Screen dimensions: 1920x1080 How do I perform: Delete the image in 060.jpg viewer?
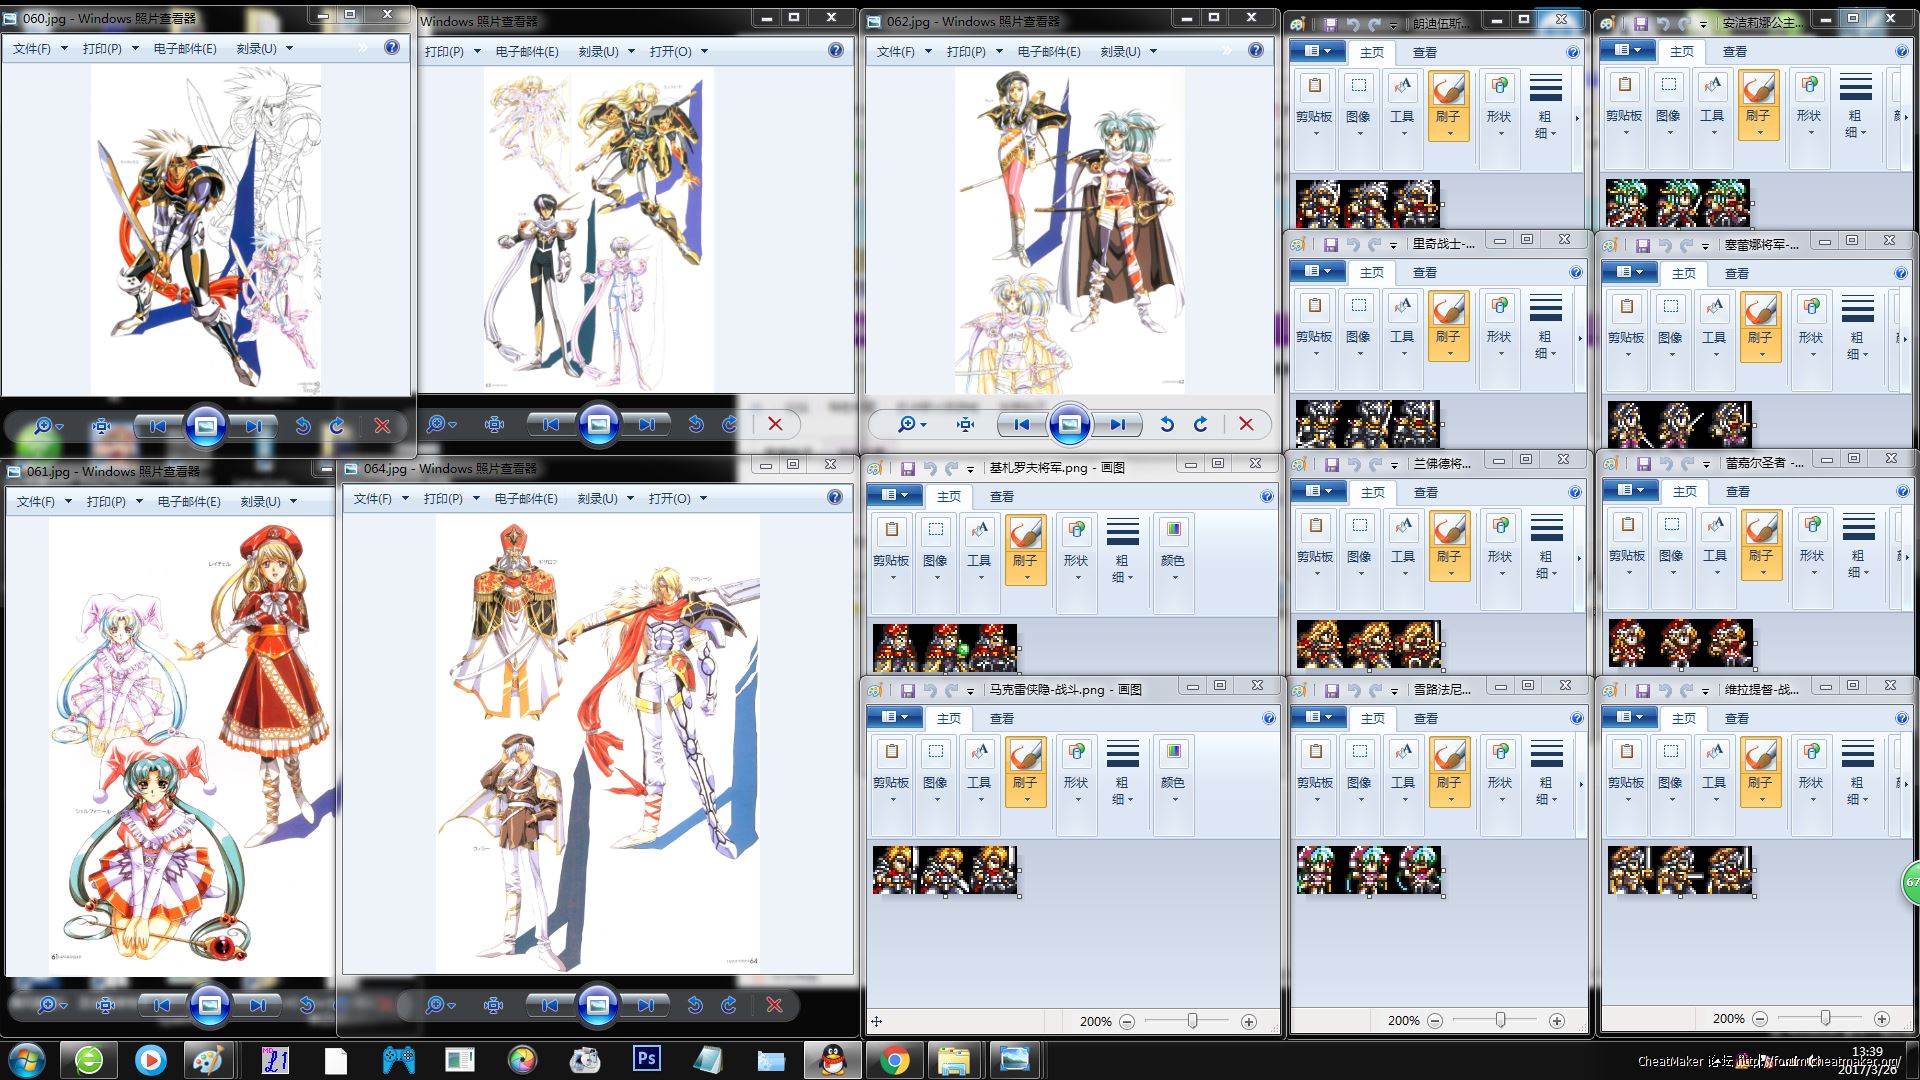click(x=382, y=426)
